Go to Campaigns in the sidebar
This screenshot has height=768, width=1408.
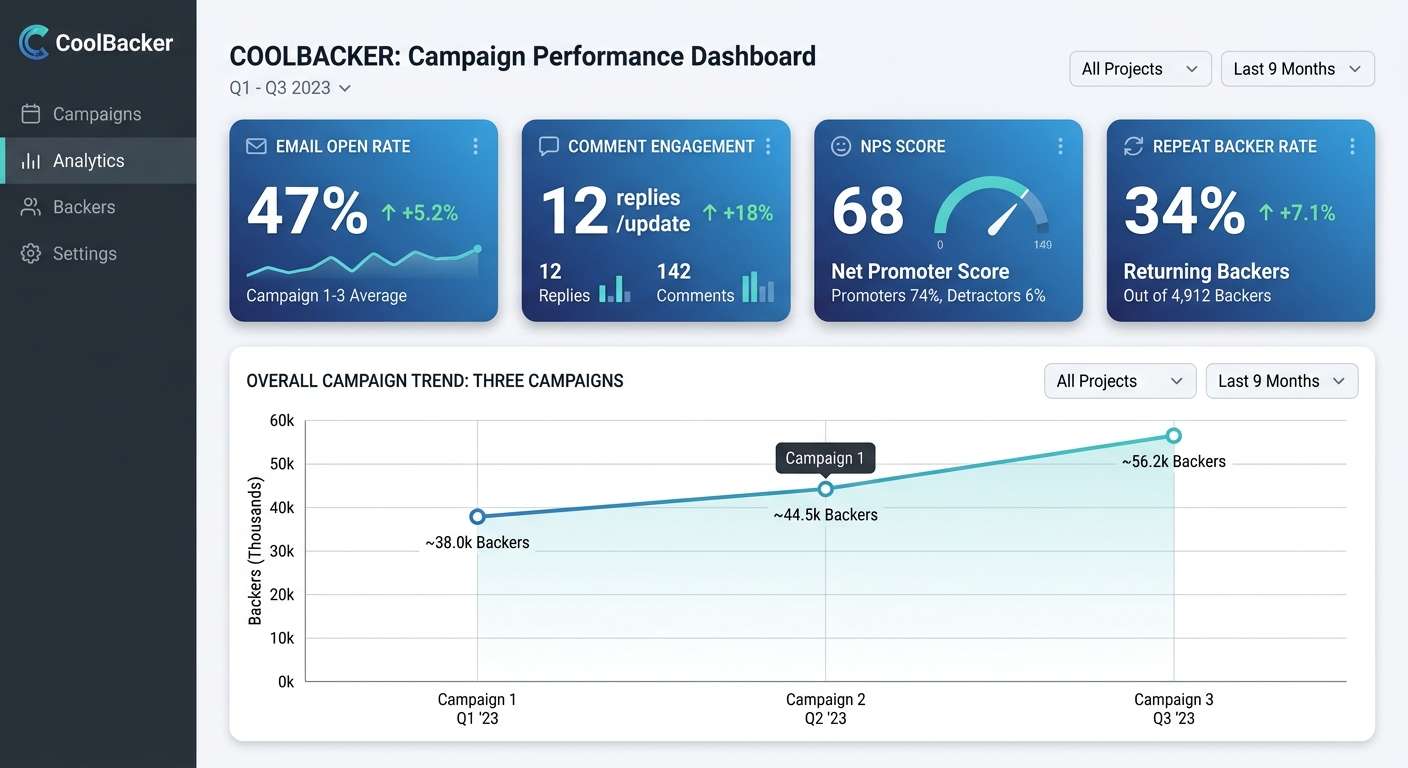(x=98, y=114)
